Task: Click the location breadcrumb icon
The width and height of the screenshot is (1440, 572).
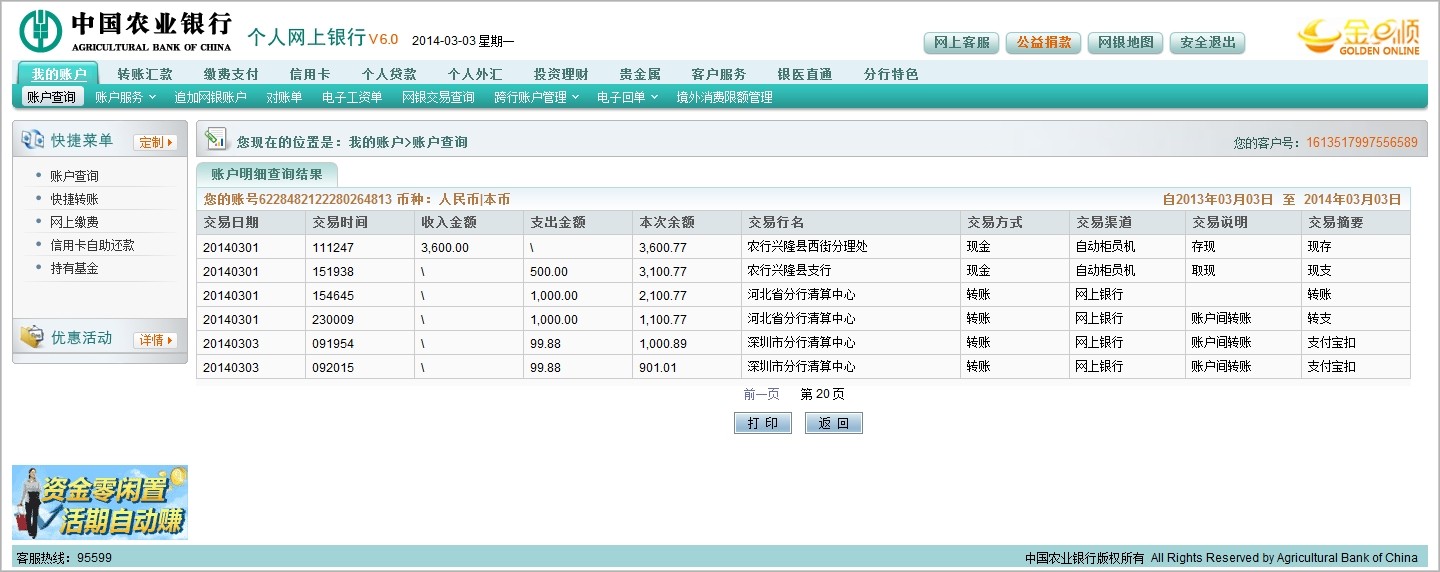Action: click(216, 141)
